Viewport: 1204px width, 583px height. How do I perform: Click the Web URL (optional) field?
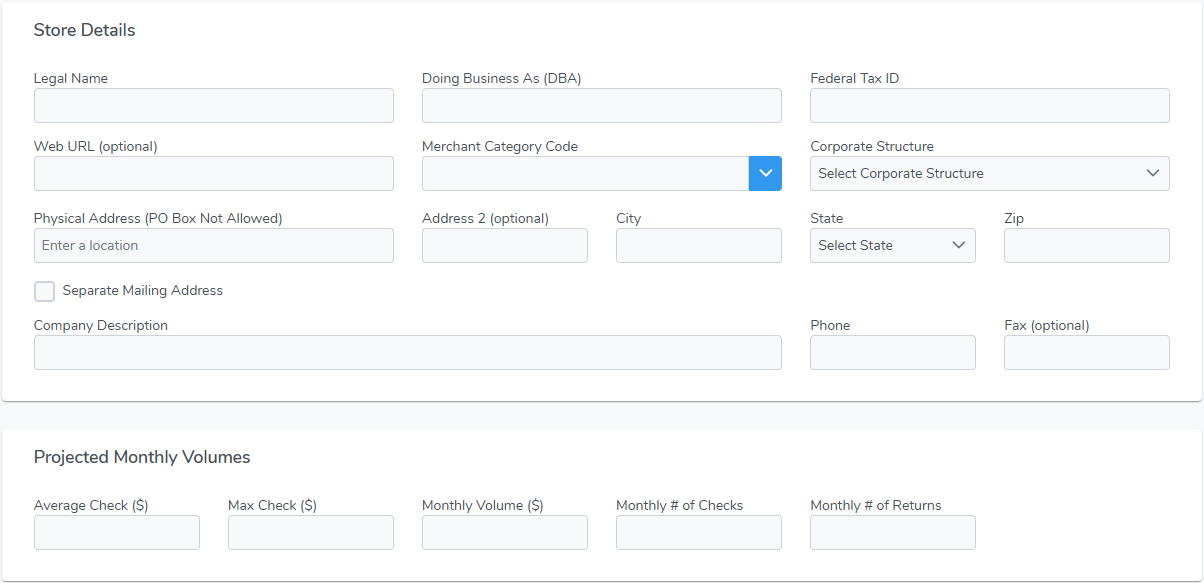(214, 173)
